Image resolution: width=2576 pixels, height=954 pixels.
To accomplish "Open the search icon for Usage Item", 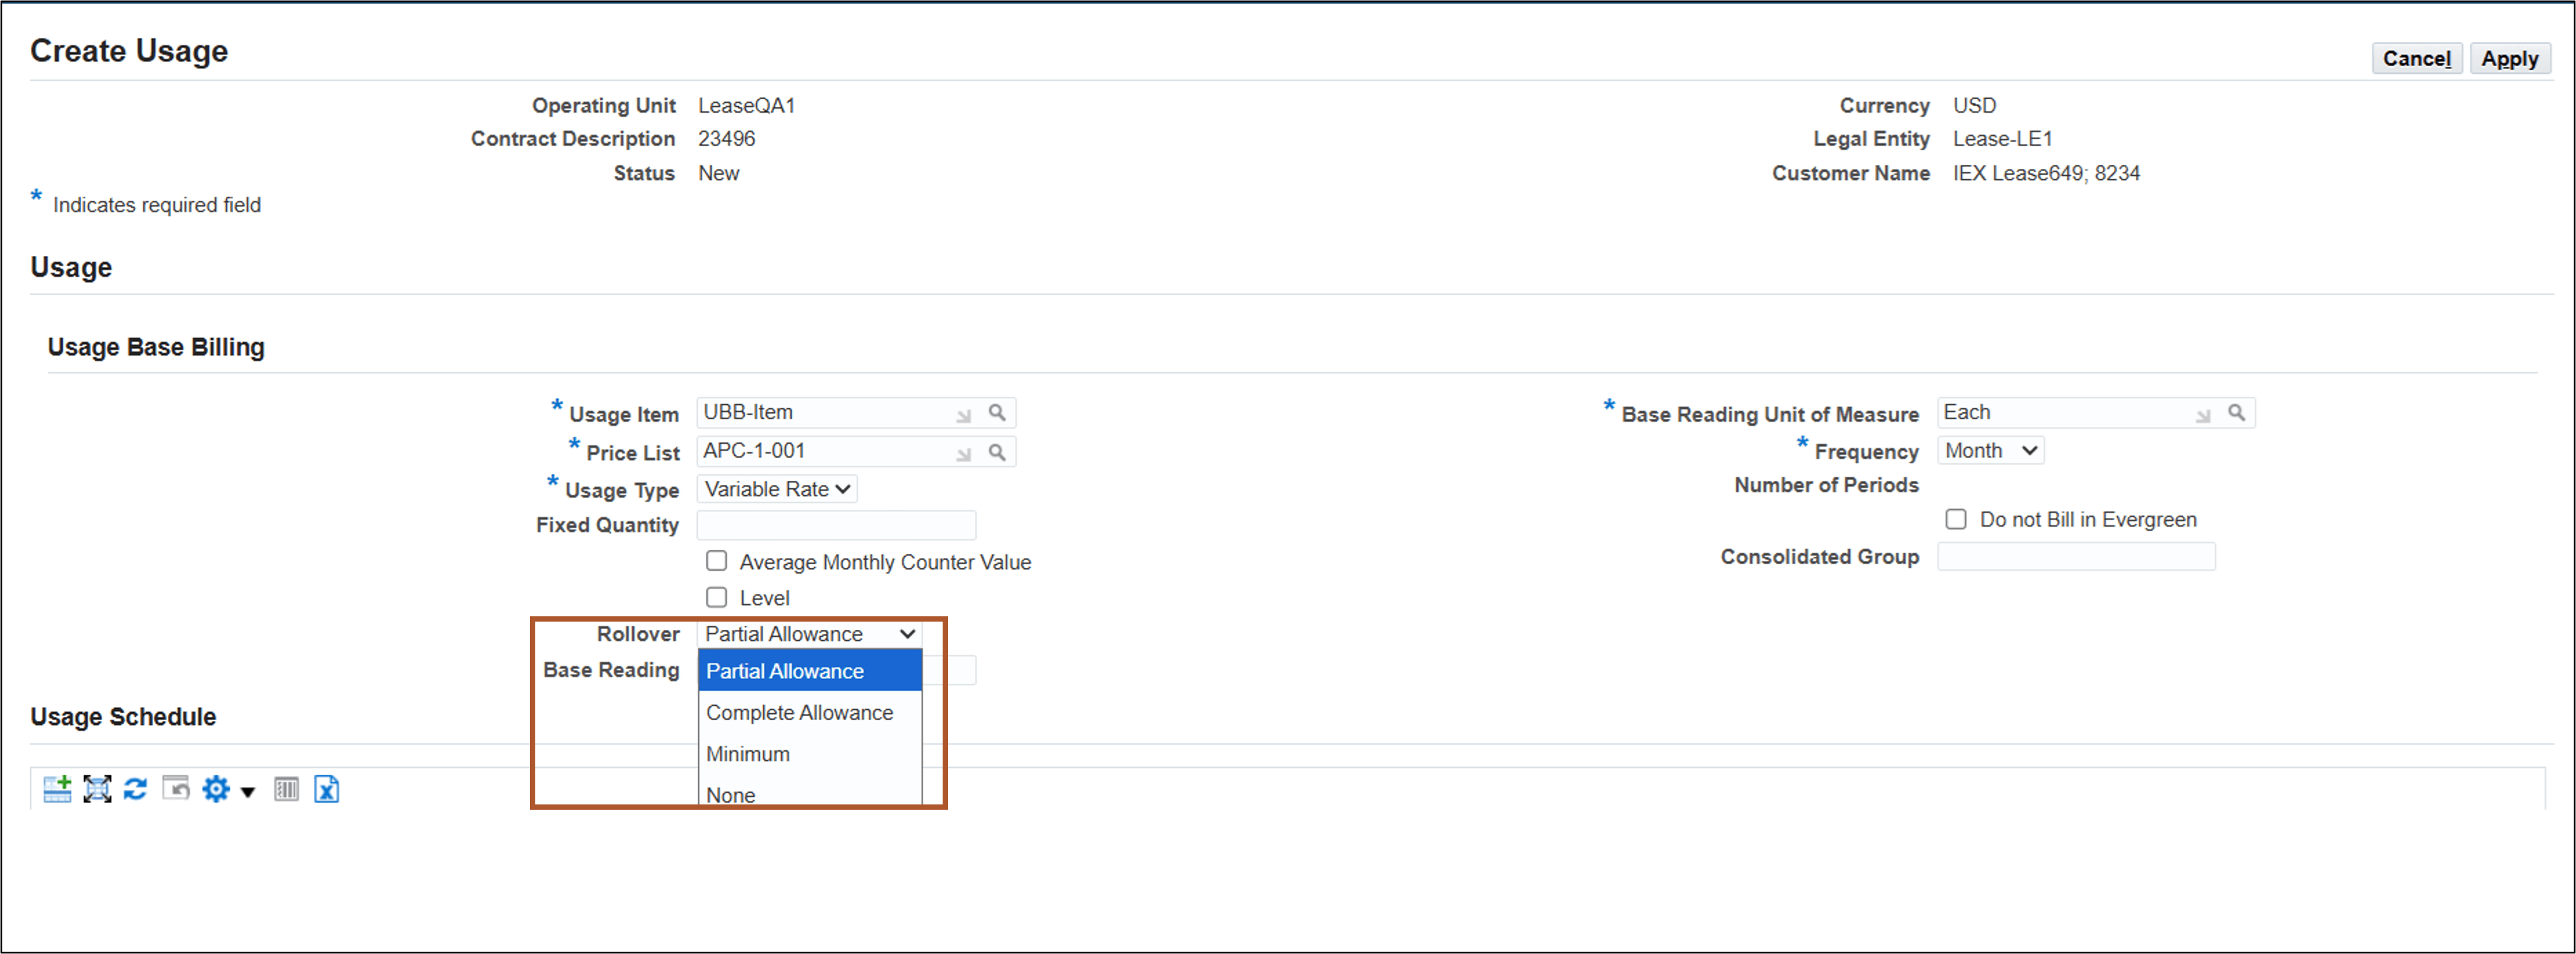I will pyautogui.click(x=997, y=412).
